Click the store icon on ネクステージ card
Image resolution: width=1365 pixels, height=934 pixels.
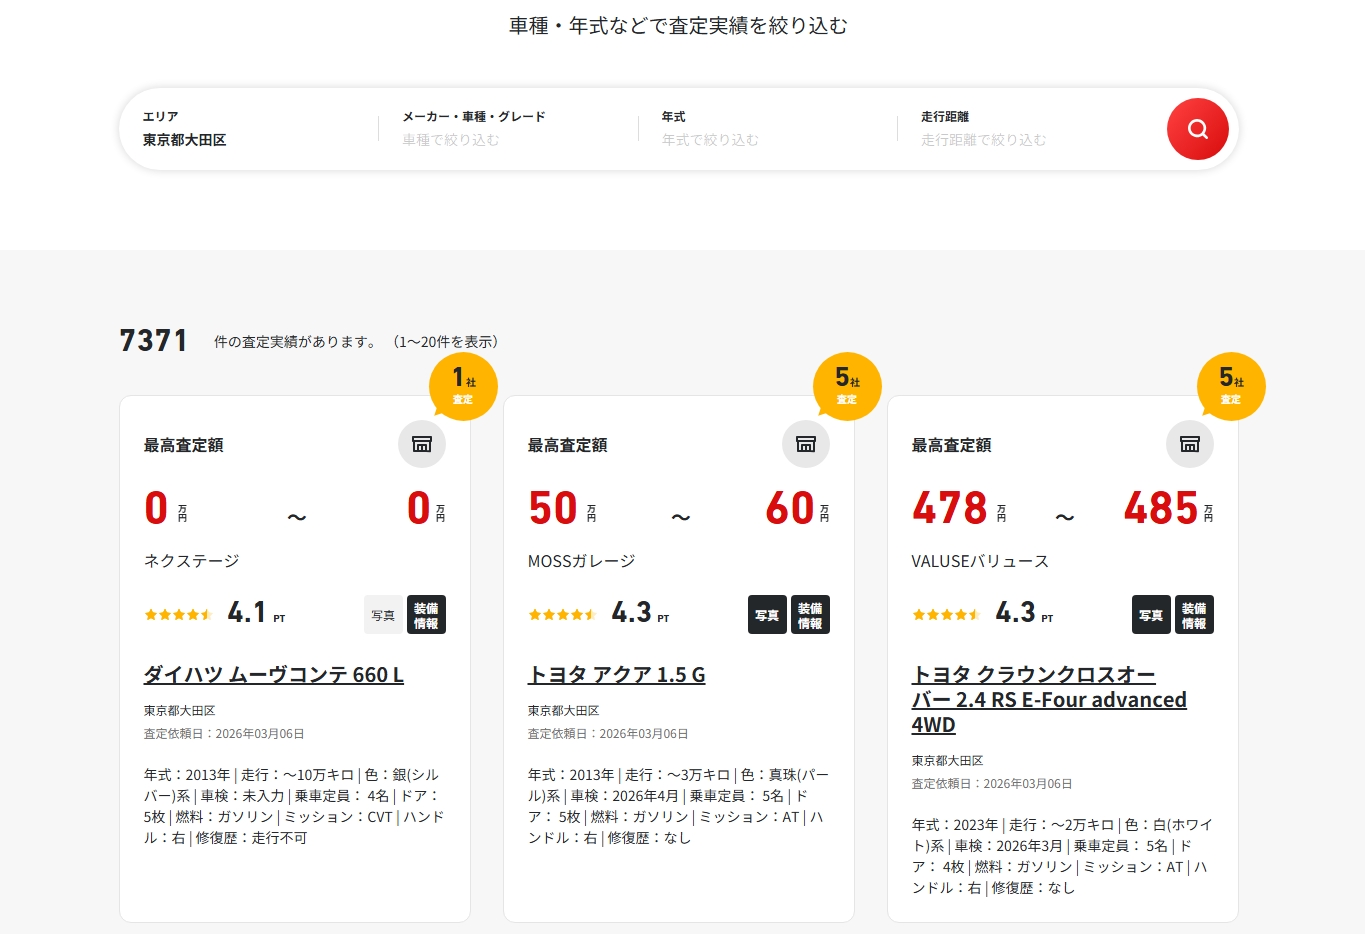tap(422, 444)
